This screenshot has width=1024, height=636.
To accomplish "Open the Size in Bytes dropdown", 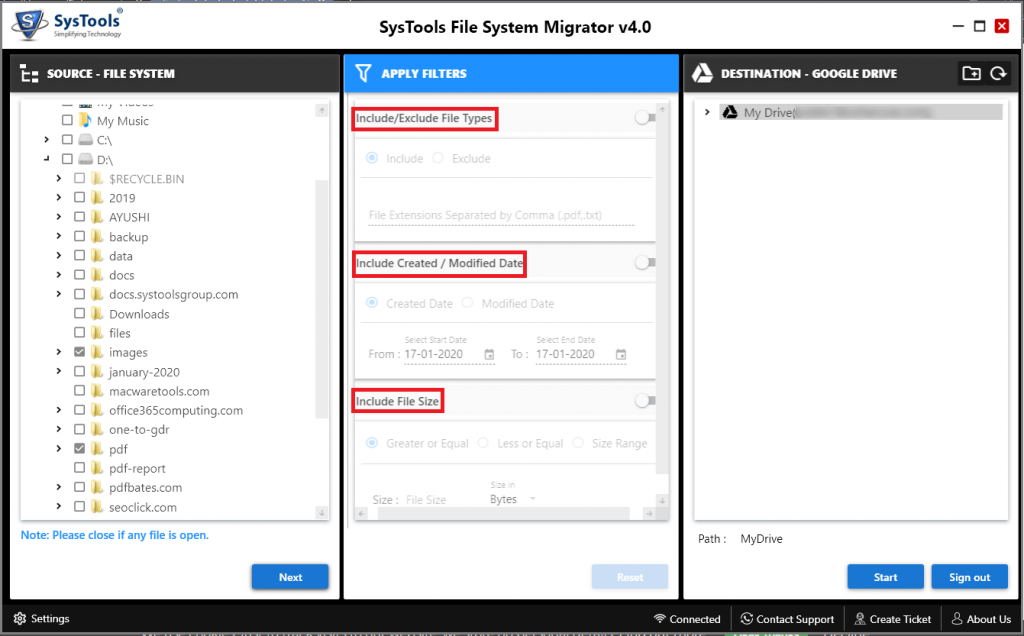I will [513, 499].
